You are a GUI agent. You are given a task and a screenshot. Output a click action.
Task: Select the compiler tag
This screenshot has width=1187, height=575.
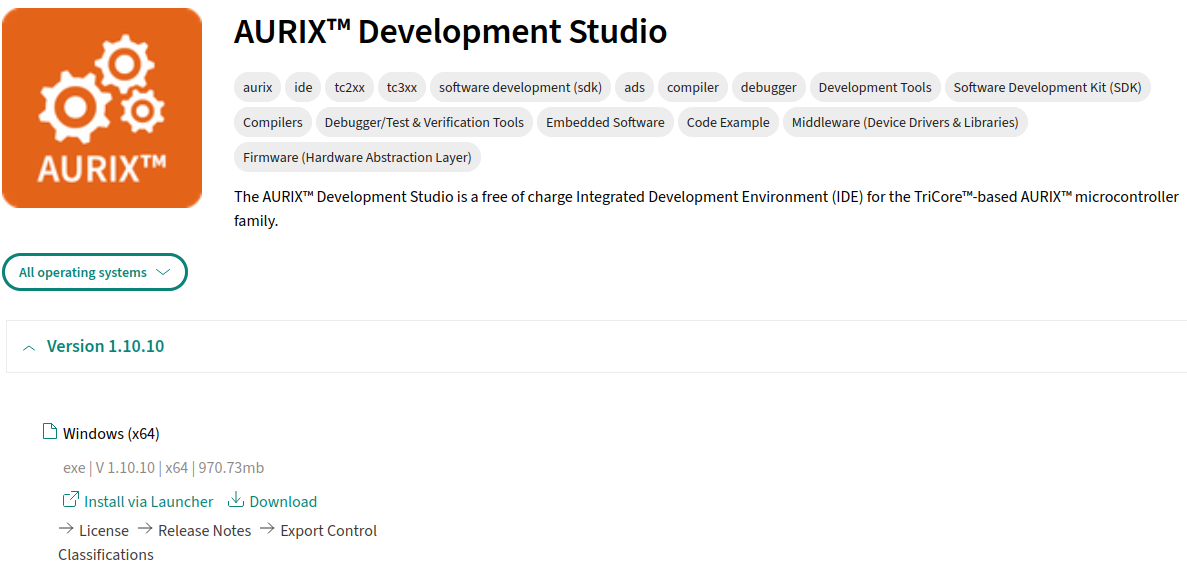point(693,87)
